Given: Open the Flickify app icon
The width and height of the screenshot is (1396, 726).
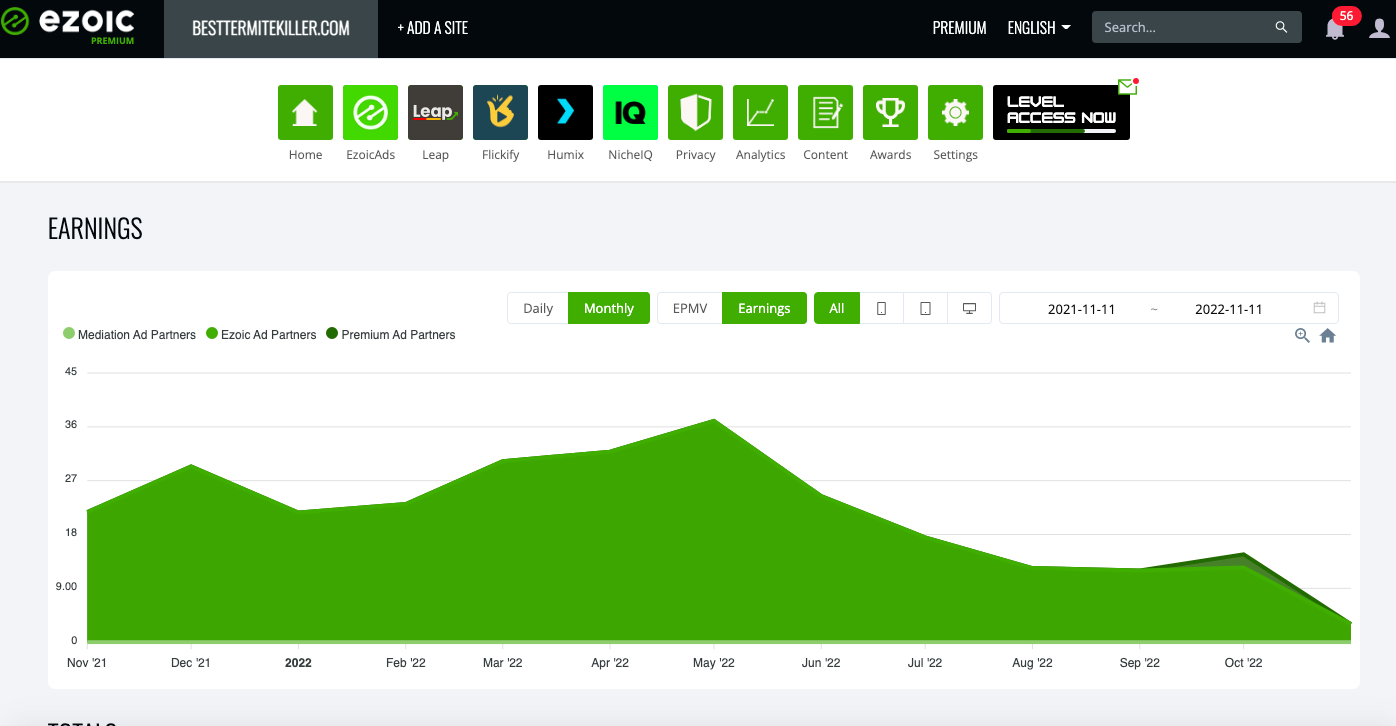Looking at the screenshot, I should [500, 112].
